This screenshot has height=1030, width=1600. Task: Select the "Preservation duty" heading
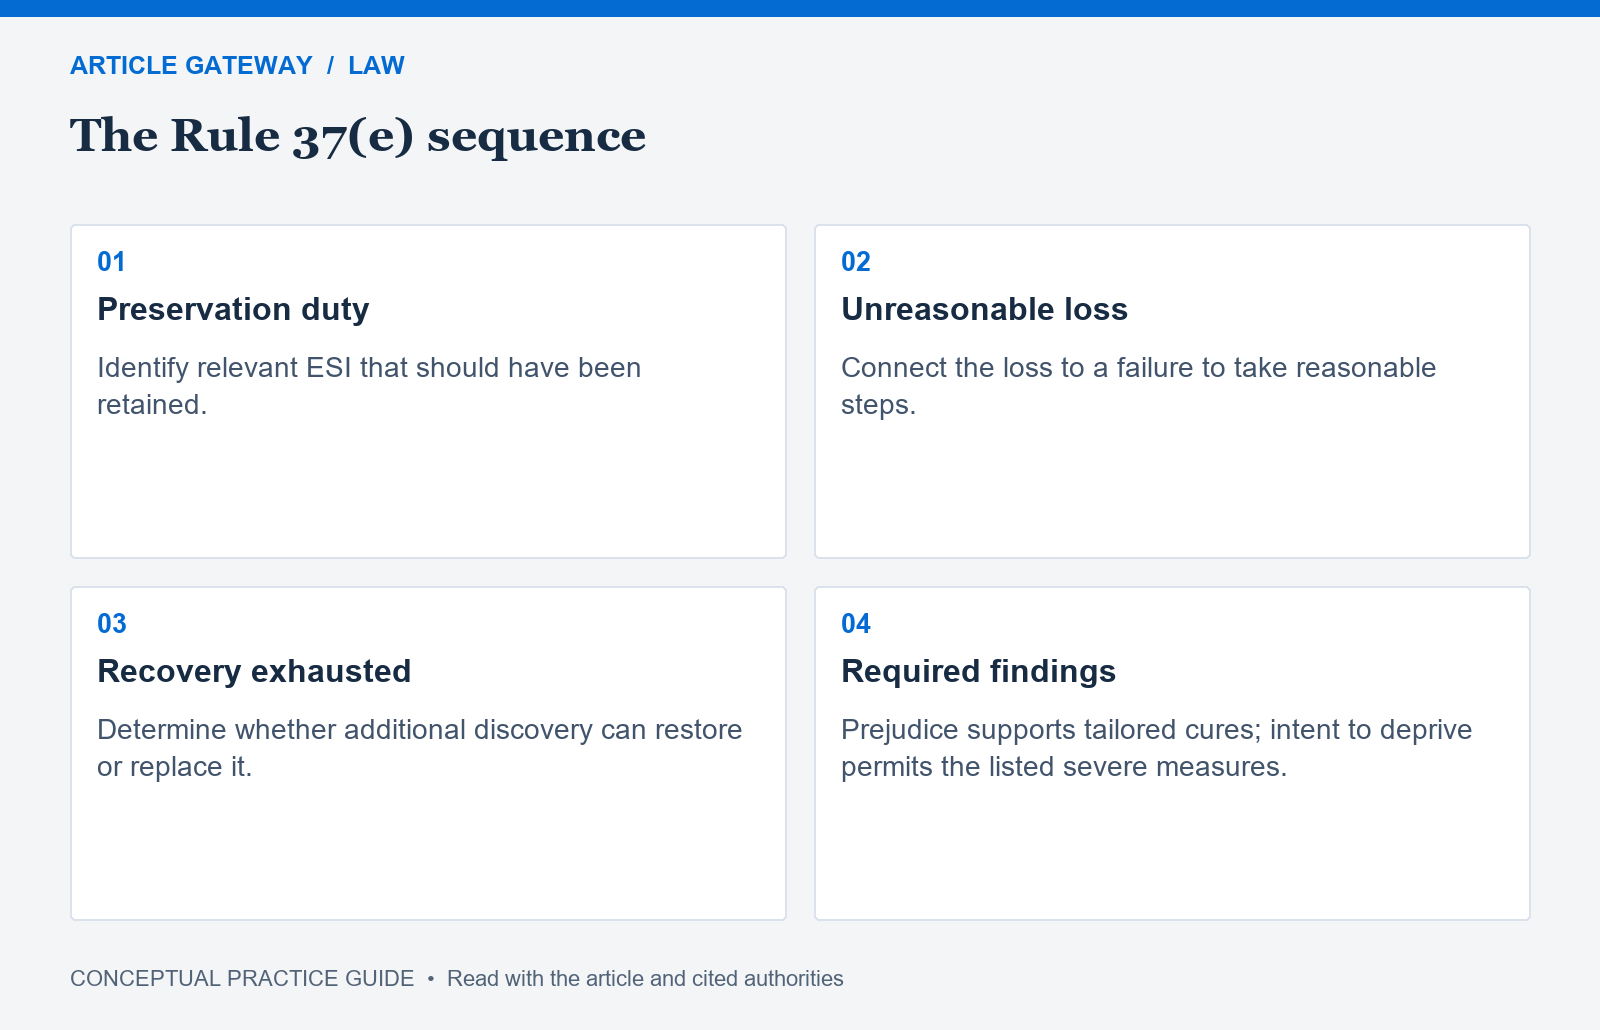[x=233, y=309]
